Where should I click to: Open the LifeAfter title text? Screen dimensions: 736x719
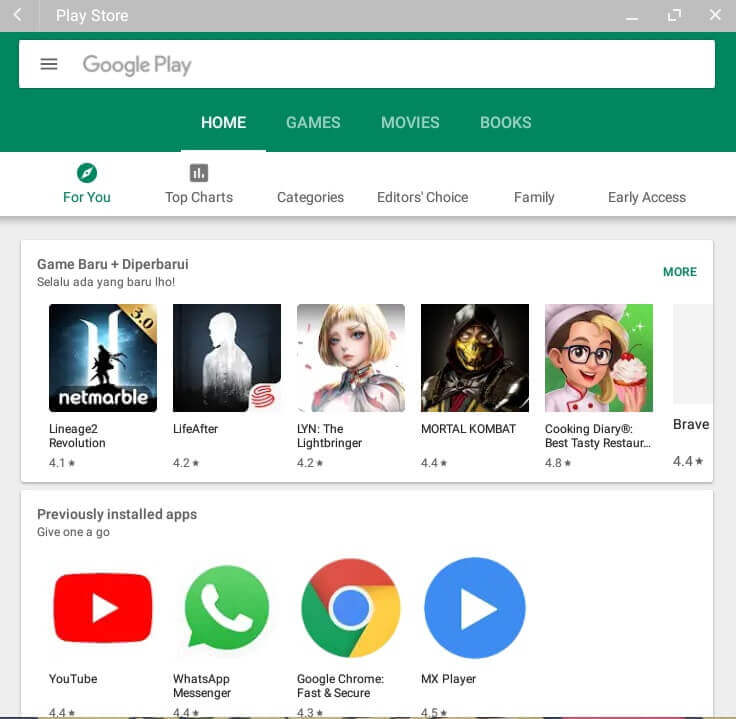click(x=195, y=428)
